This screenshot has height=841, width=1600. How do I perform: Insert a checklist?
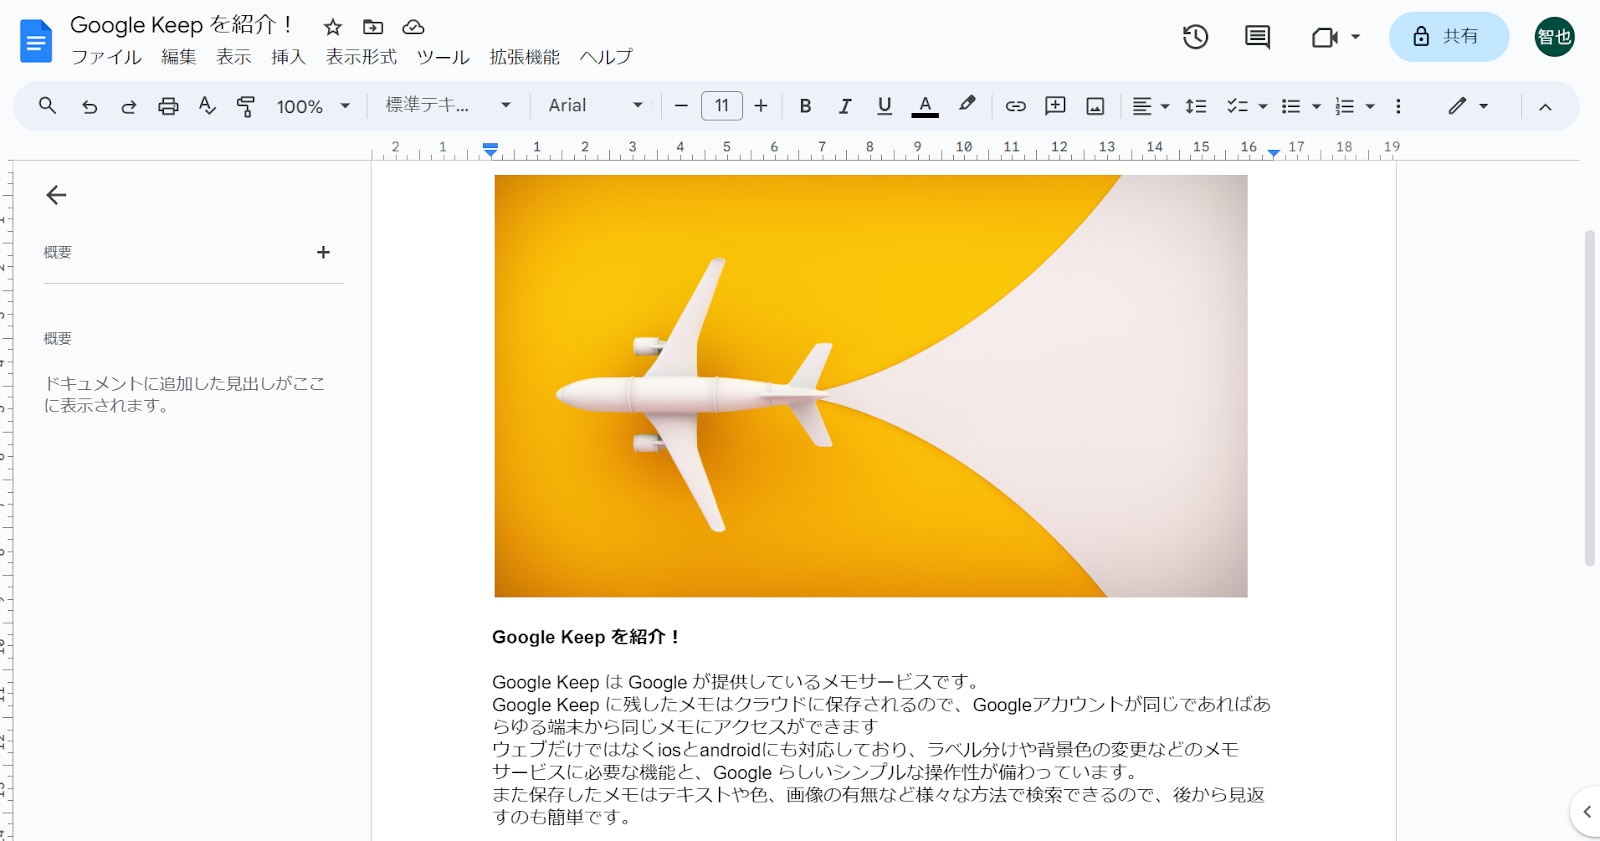click(x=1237, y=106)
